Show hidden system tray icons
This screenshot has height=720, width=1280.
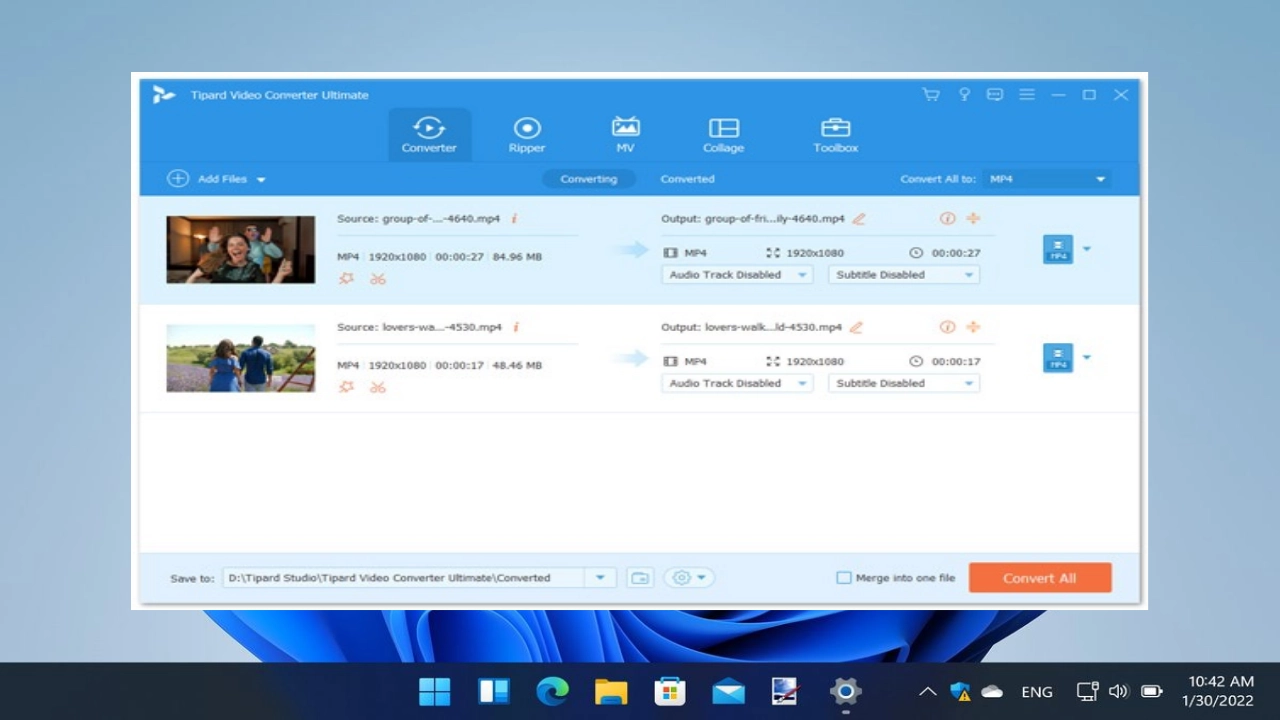click(927, 691)
